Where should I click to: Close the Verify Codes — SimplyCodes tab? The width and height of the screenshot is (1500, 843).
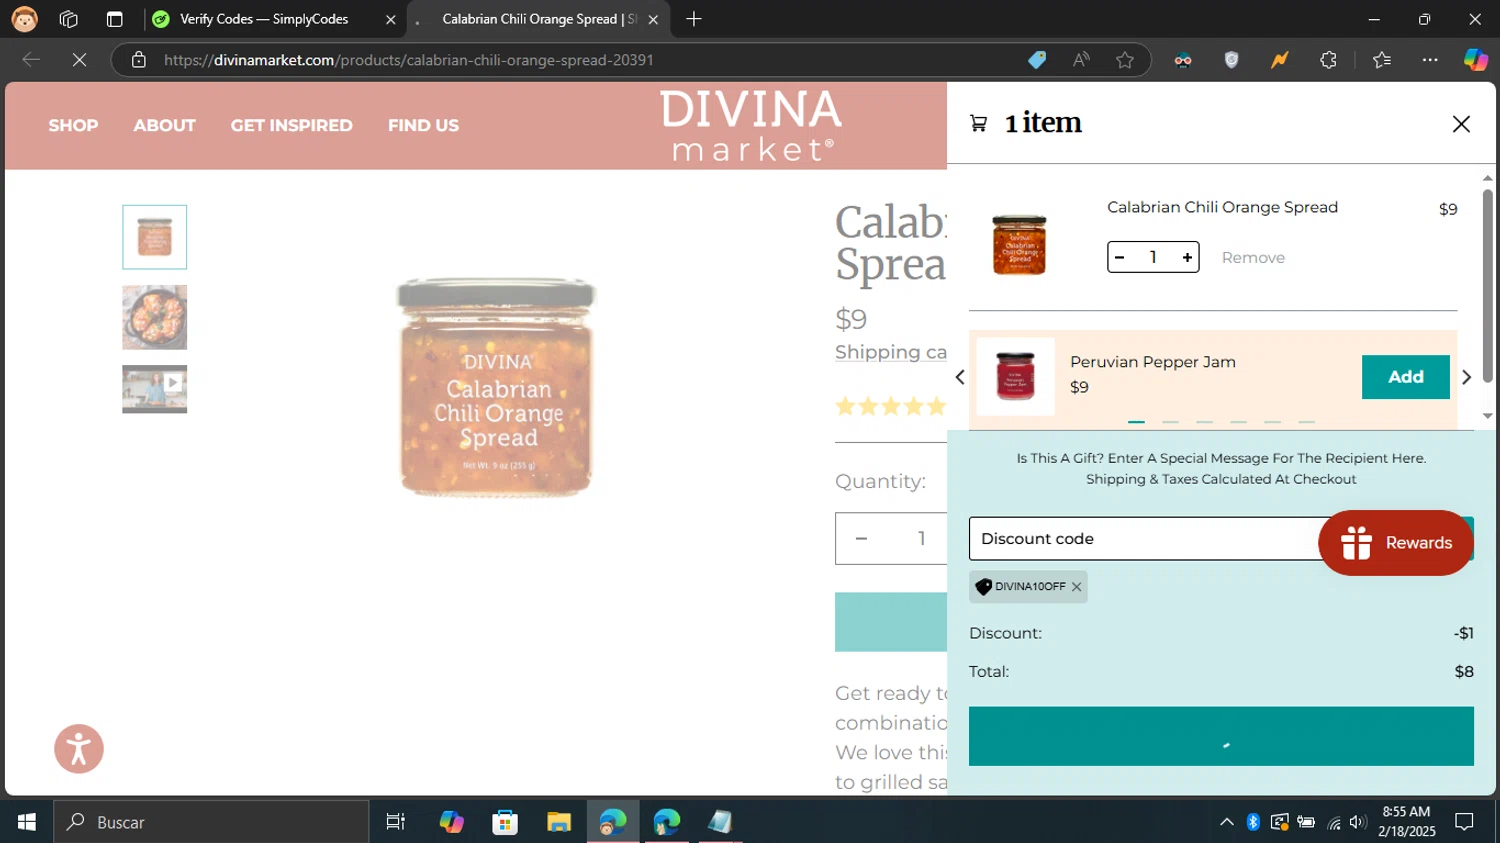(x=391, y=19)
